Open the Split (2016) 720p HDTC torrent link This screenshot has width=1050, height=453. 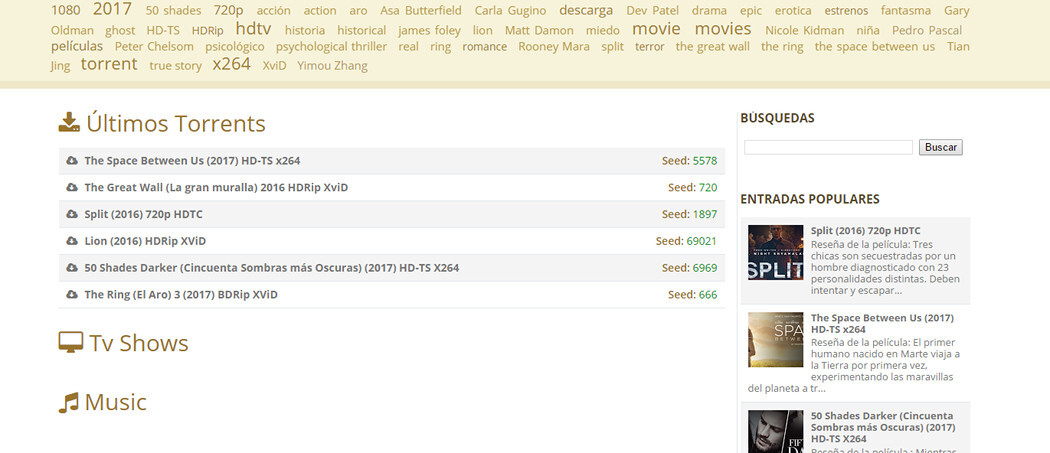tap(145, 214)
